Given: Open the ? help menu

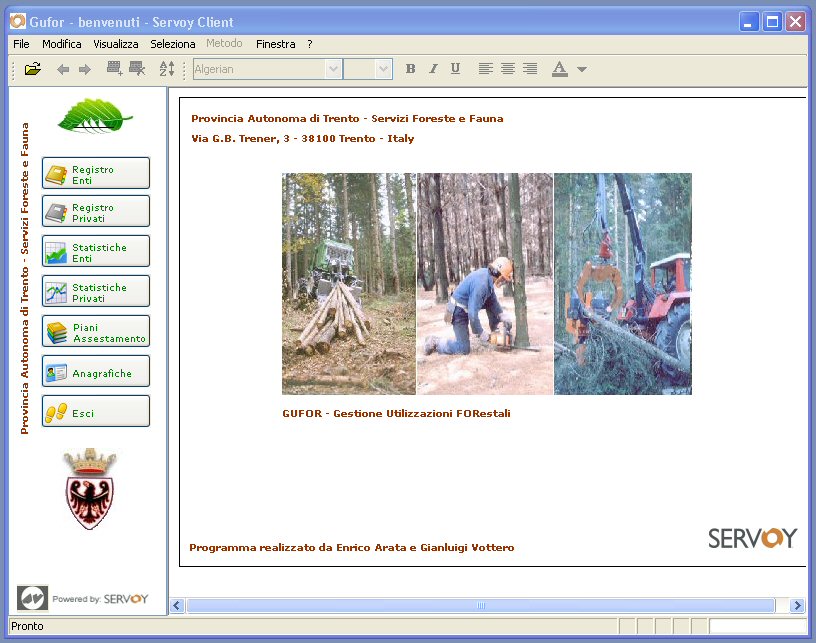Looking at the screenshot, I should (310, 44).
